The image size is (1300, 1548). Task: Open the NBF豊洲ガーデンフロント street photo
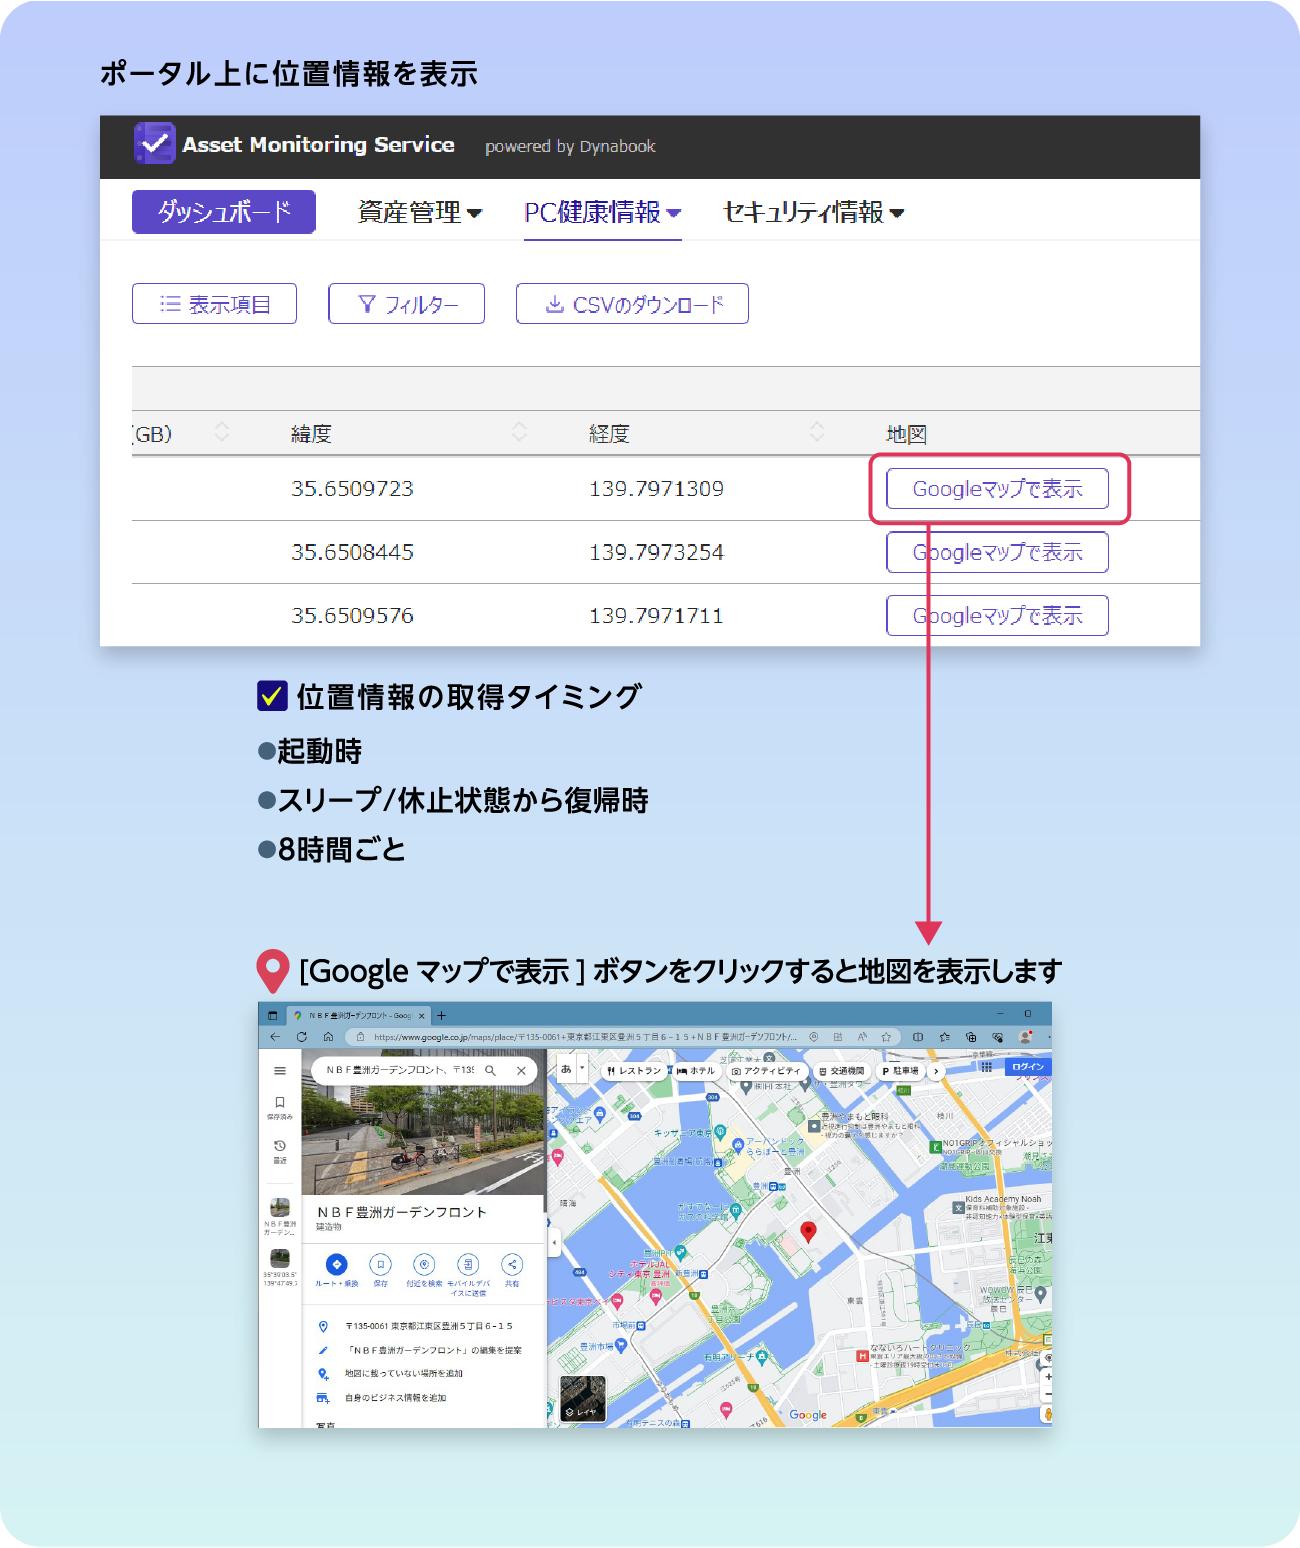coord(423,1122)
